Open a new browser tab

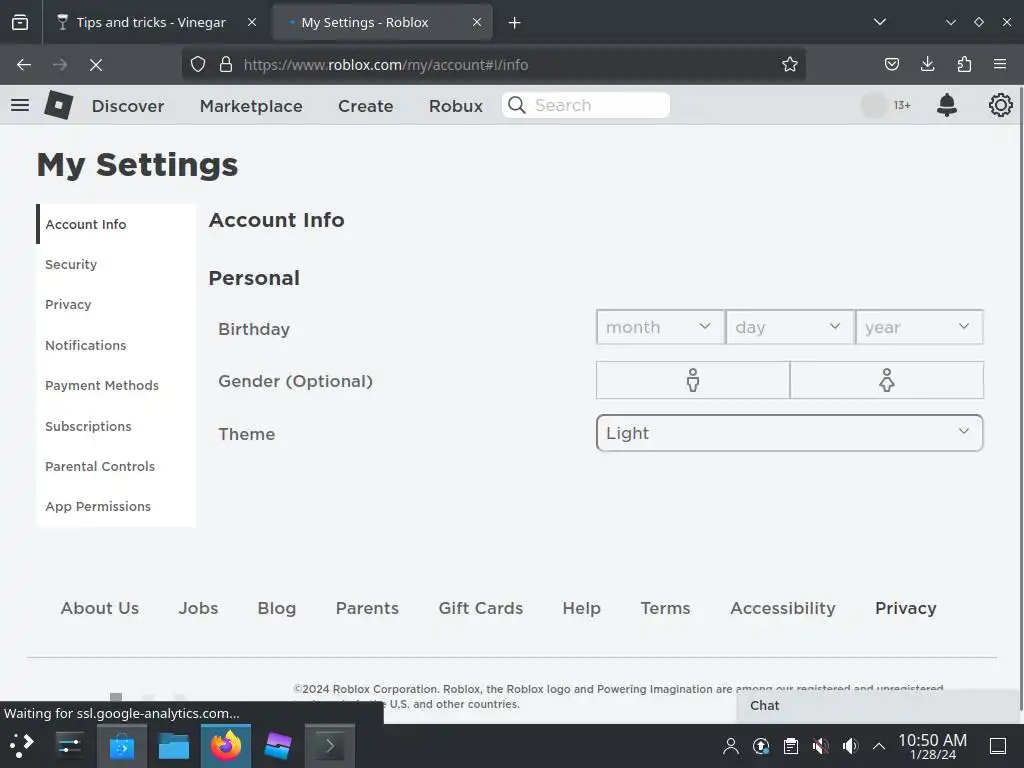(x=515, y=23)
